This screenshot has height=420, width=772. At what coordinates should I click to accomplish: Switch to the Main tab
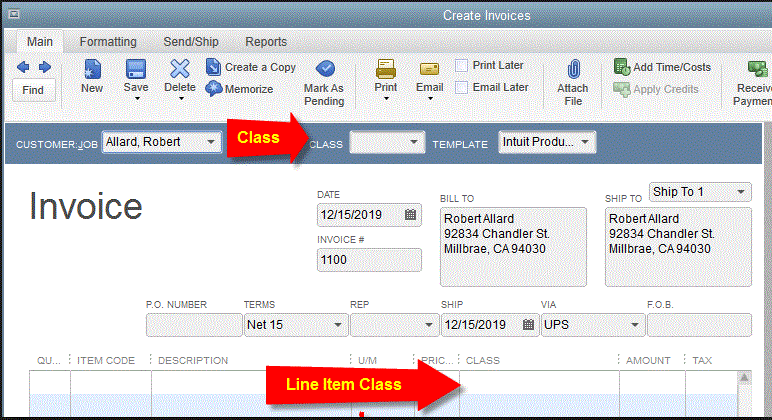(40, 42)
